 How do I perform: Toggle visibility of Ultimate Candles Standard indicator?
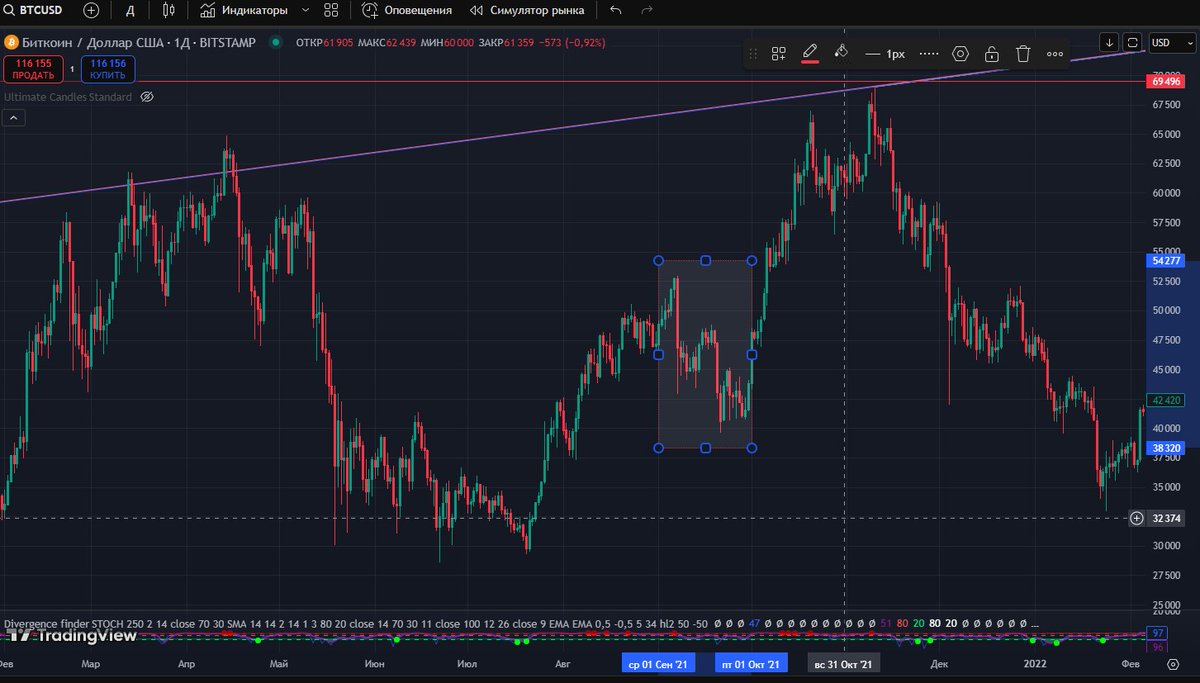tap(146, 97)
